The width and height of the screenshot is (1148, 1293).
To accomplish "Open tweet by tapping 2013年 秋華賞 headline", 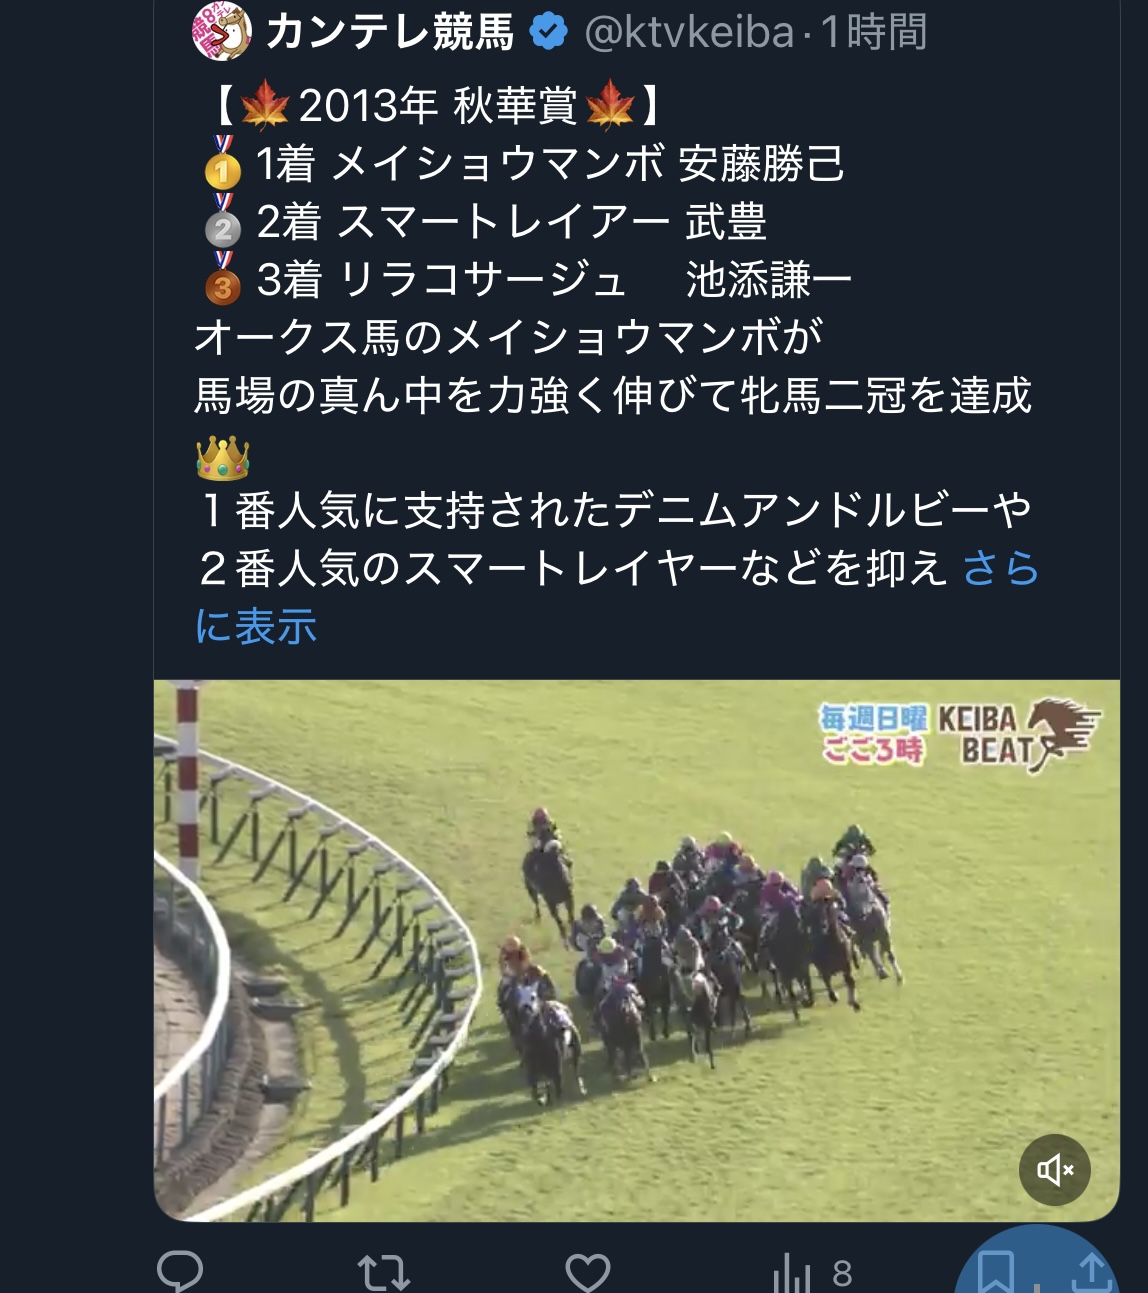I will pyautogui.click(x=438, y=105).
